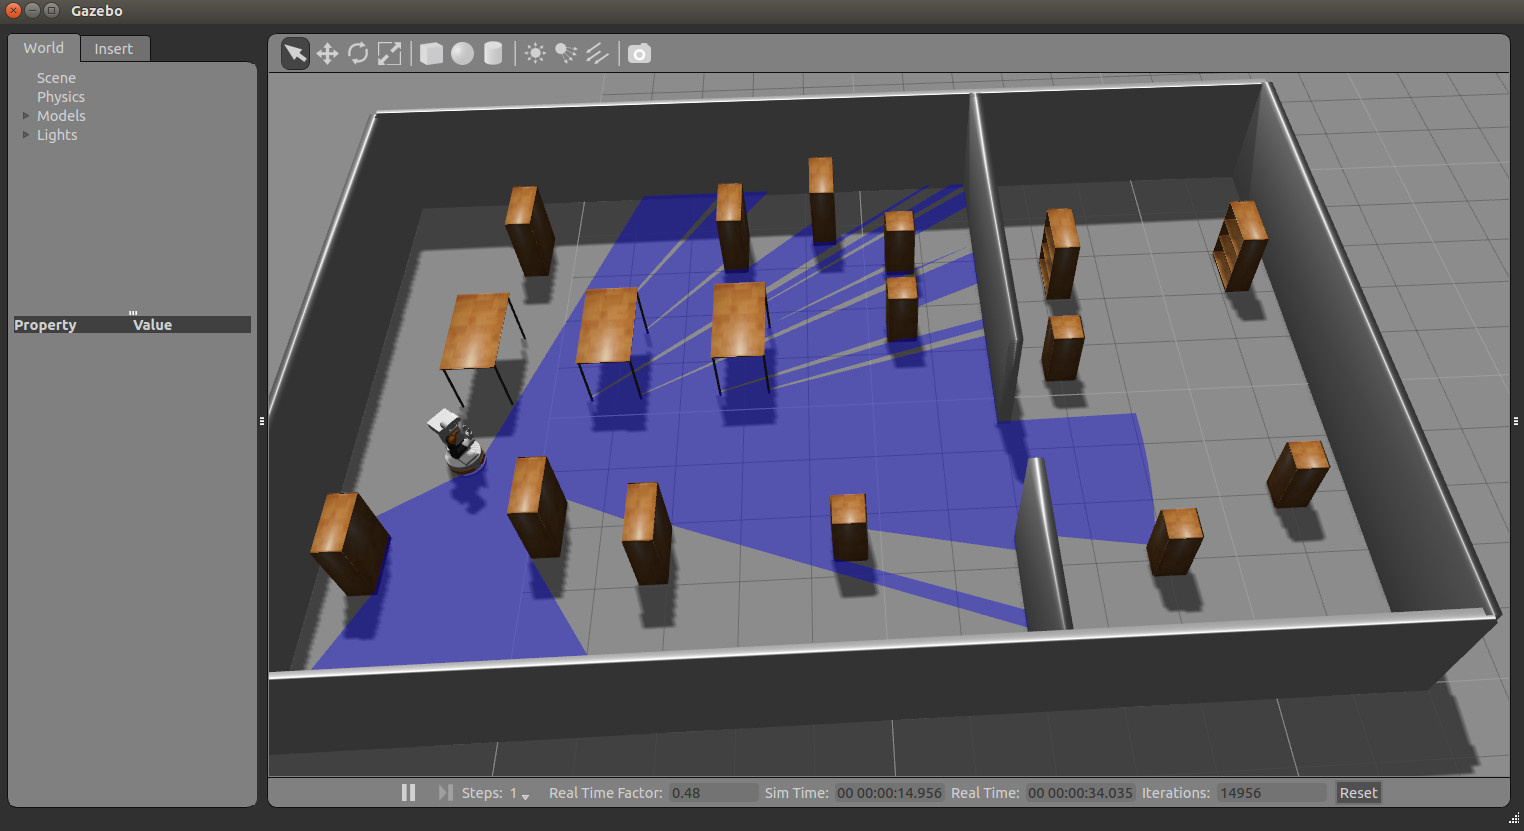Activate the scale mode tool
This screenshot has width=1524, height=831.
tap(389, 53)
